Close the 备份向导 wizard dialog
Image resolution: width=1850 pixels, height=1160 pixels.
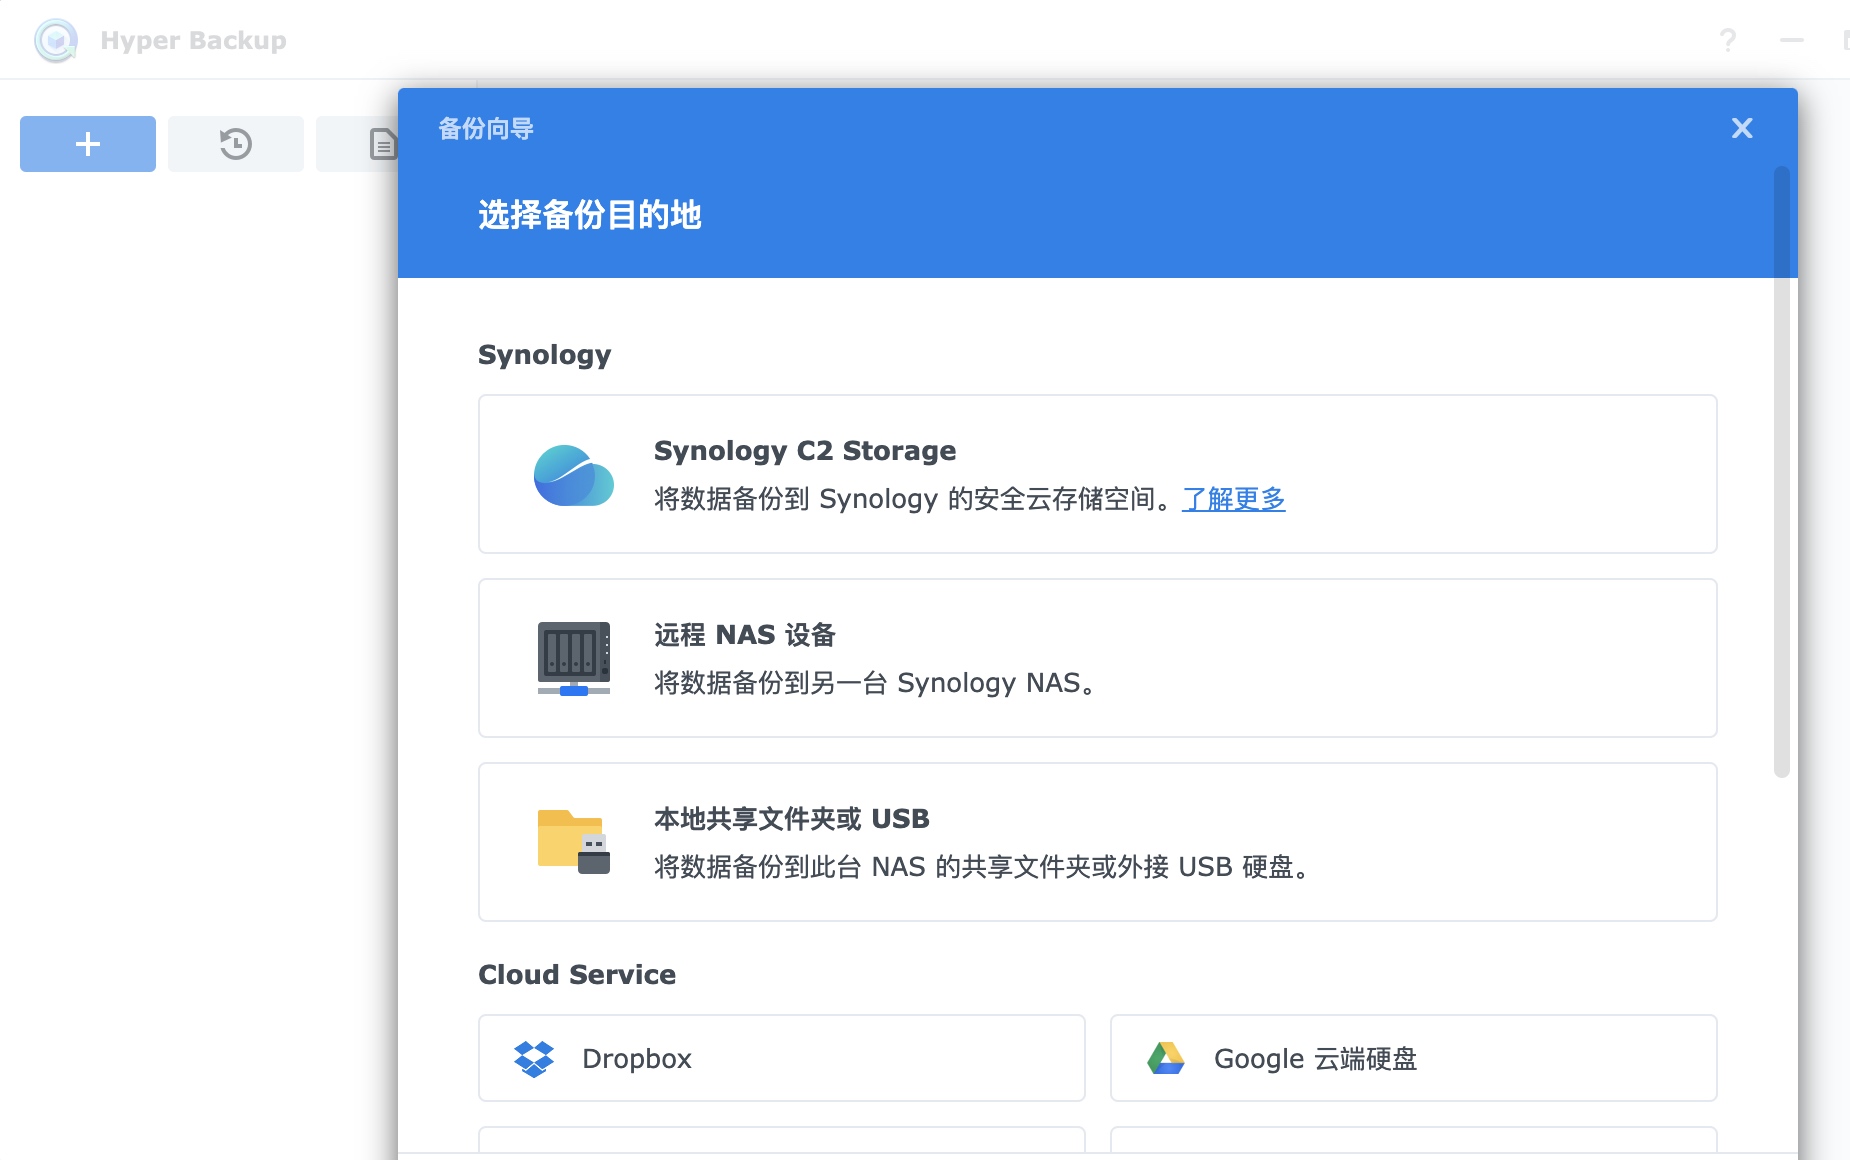1742,128
